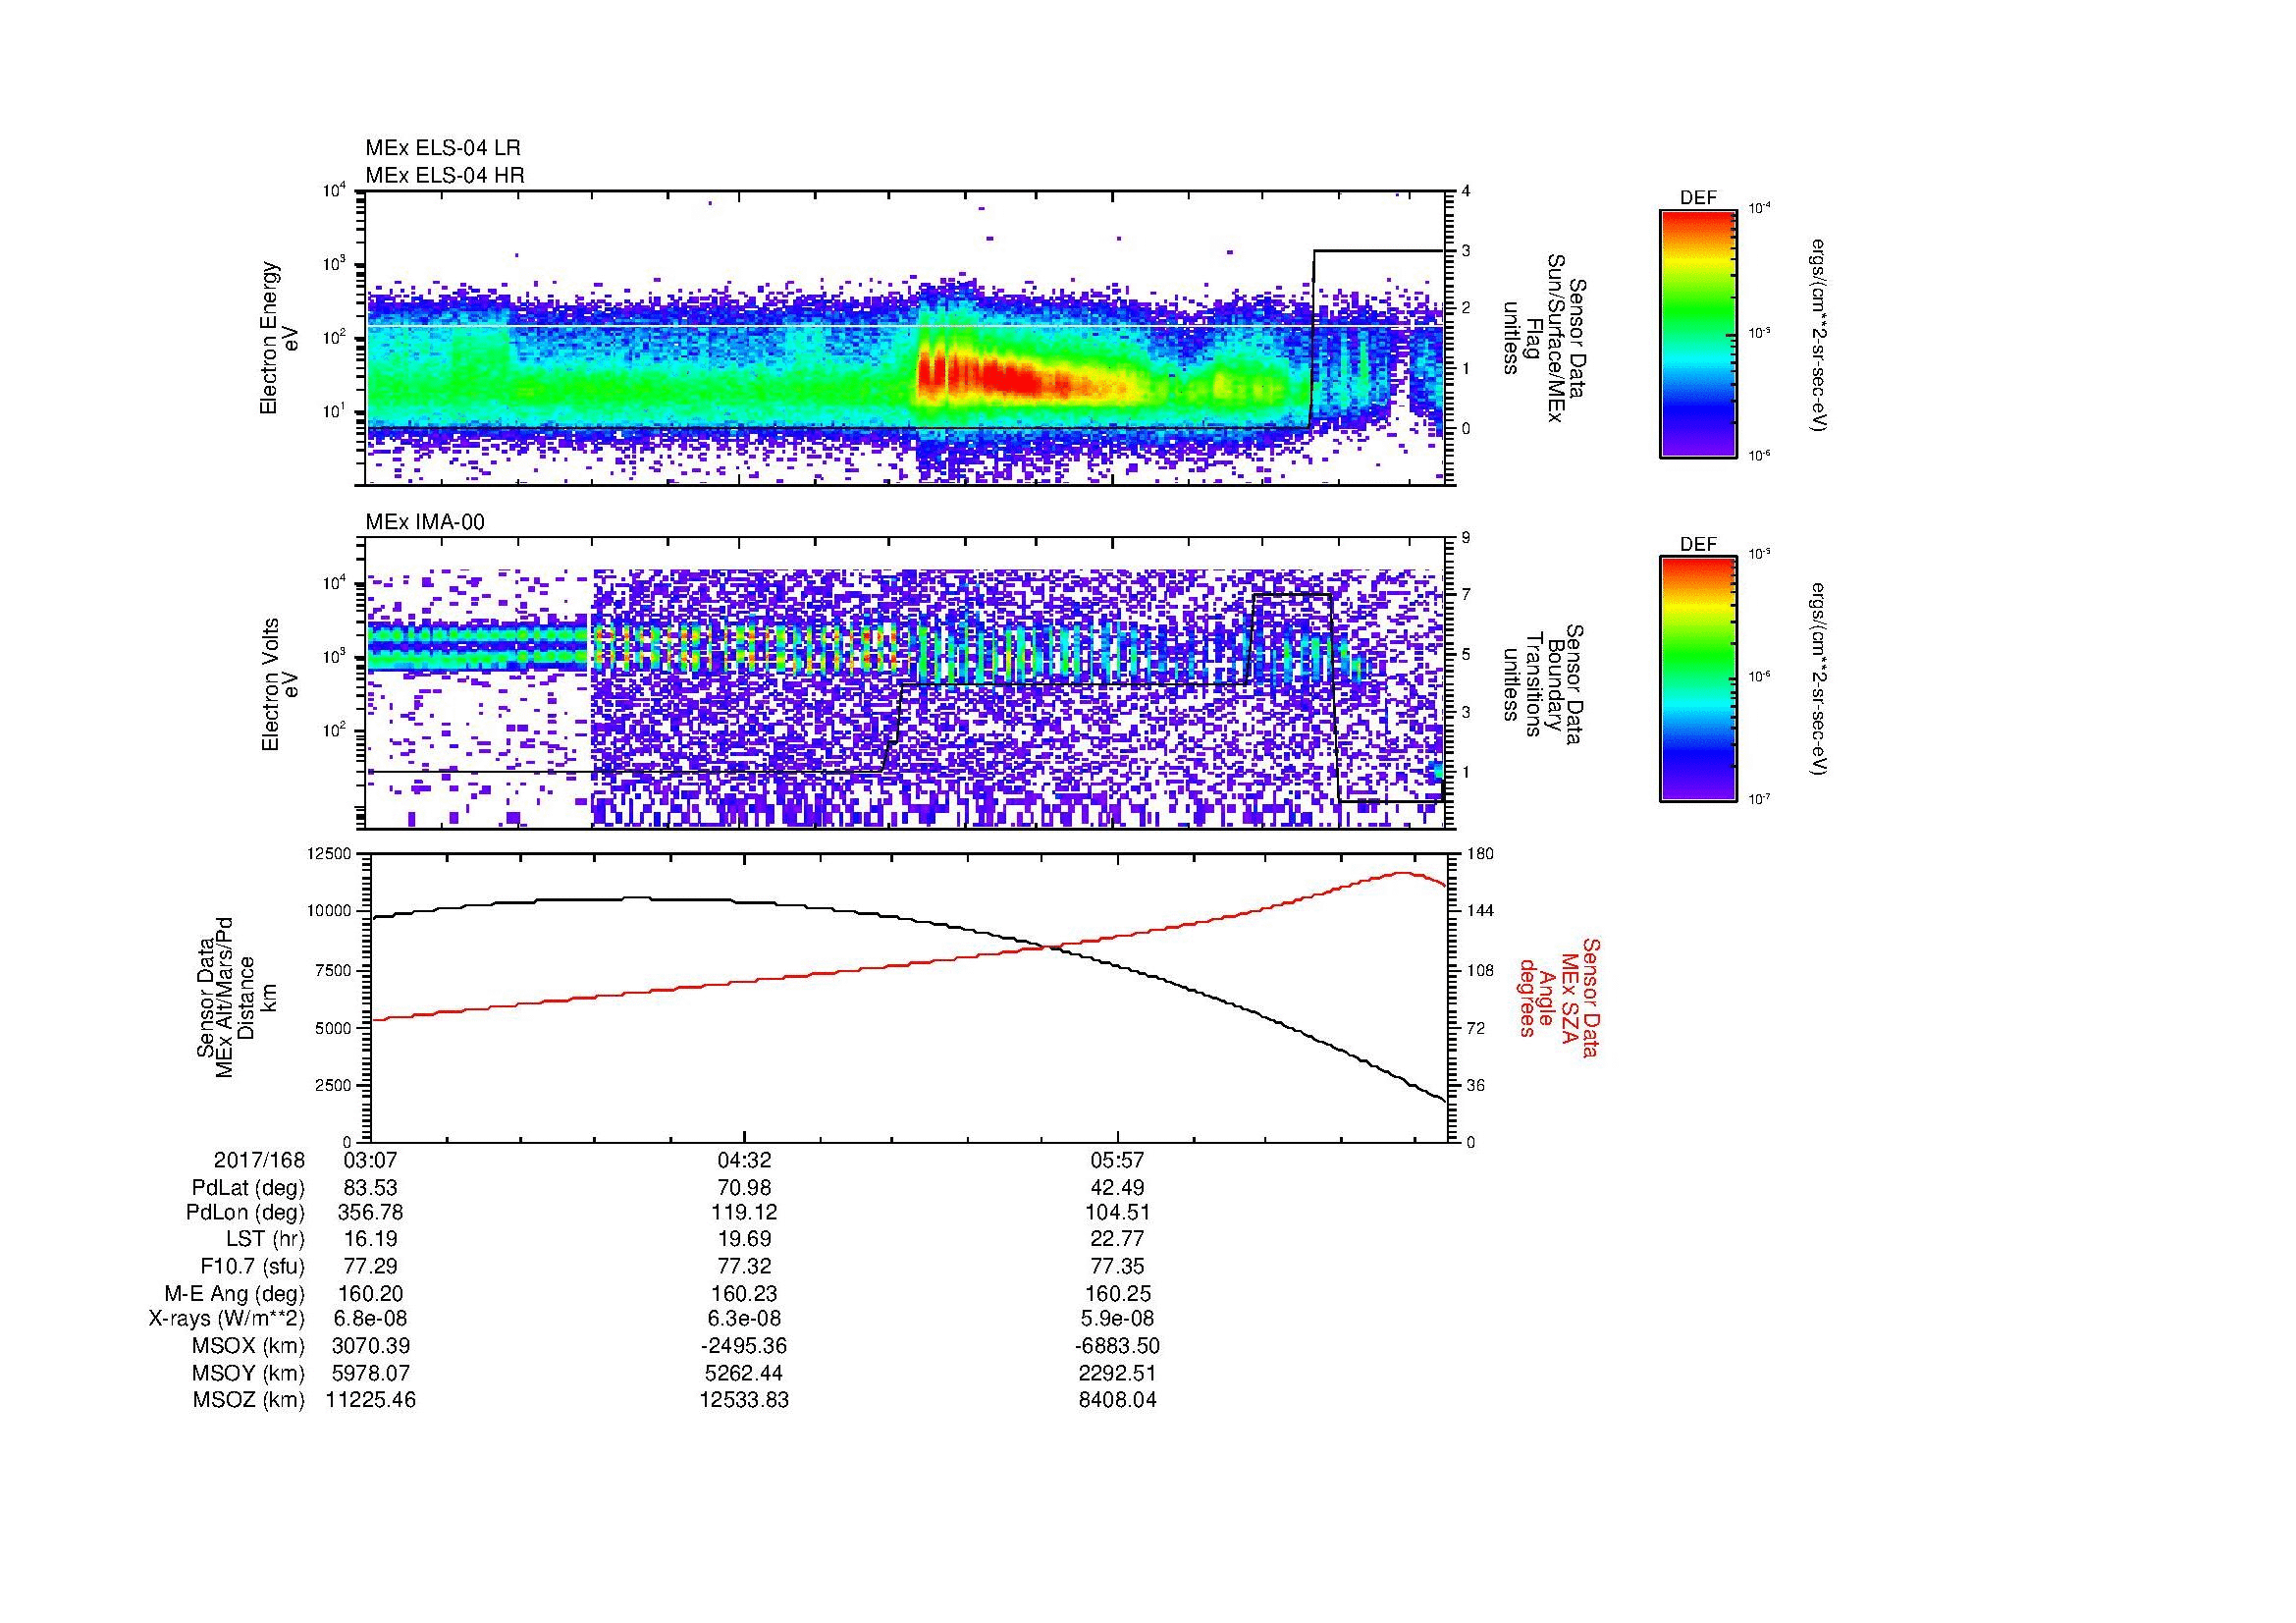Click the M-E Ang (deg) row label
The height and width of the screenshot is (1623, 2296).
[235, 1293]
